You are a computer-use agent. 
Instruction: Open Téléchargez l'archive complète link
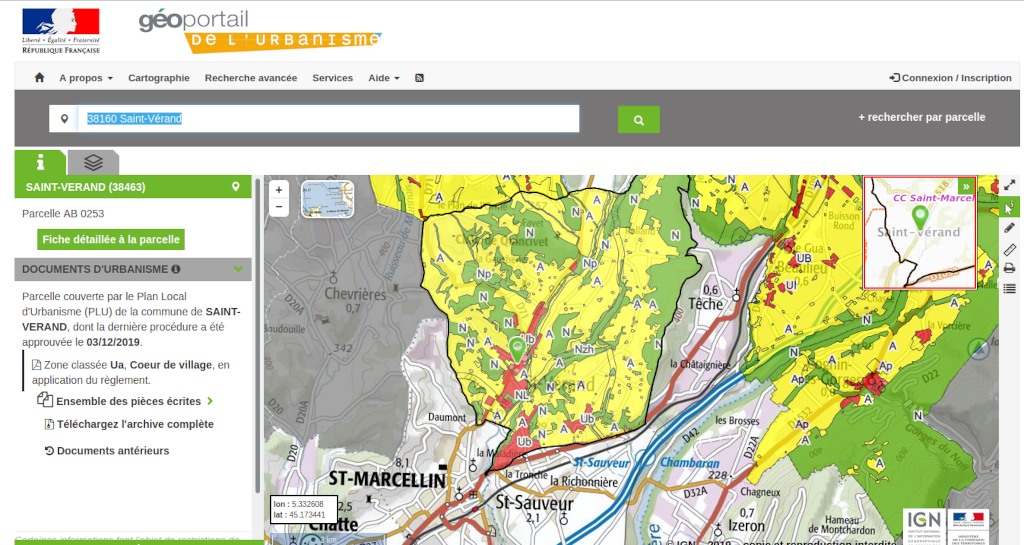(x=135, y=424)
